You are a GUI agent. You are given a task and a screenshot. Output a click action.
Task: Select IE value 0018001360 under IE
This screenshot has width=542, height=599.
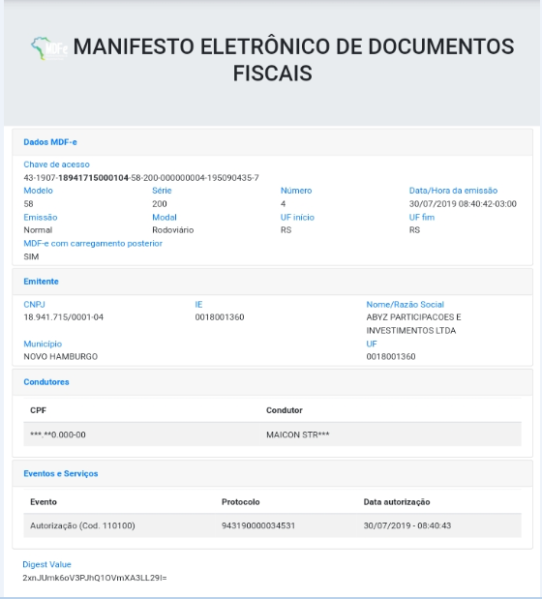220,317
